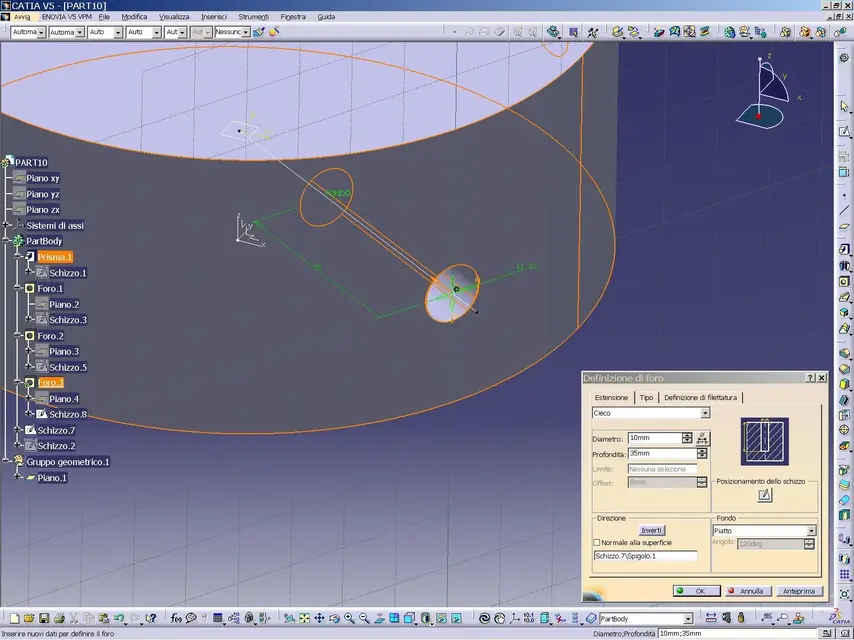Click the multi-view window layout icon
854x640 pixels.
pyautogui.click(x=394, y=618)
